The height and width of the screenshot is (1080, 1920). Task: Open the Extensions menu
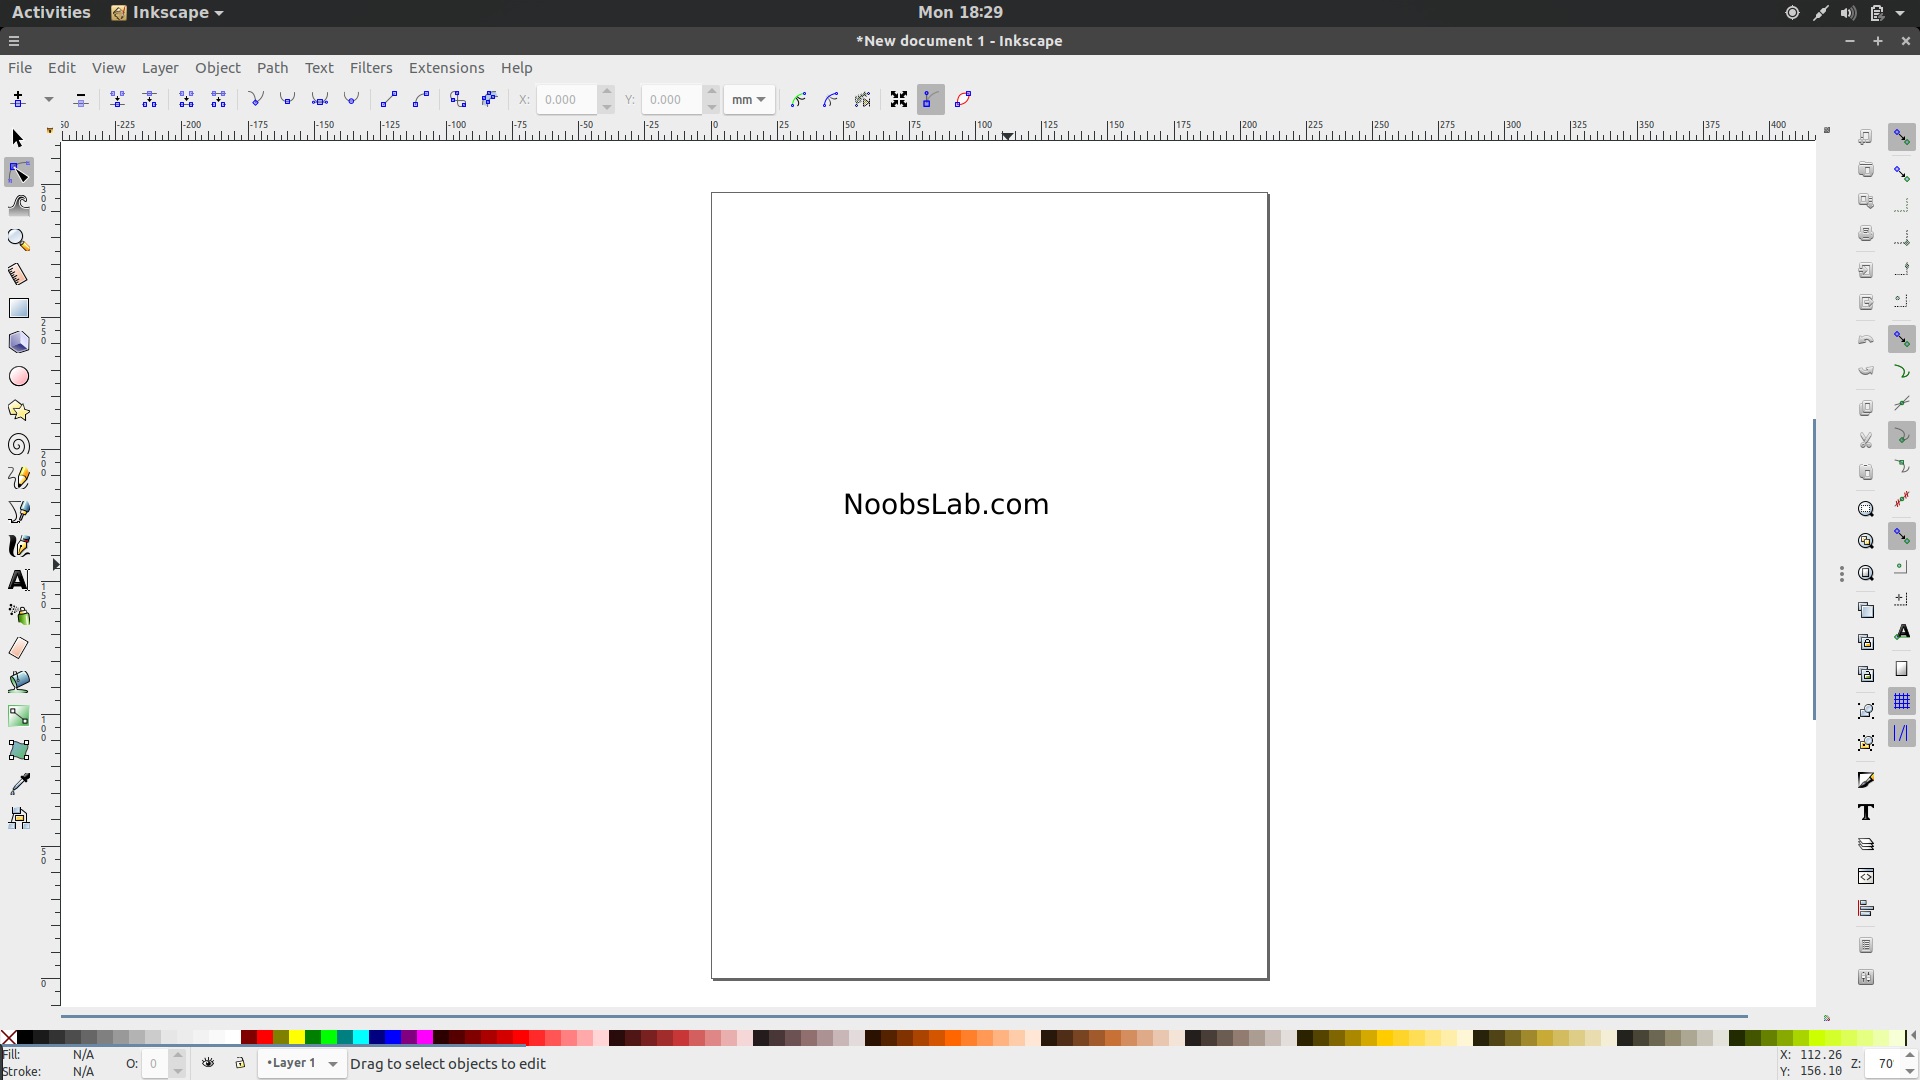coord(446,67)
